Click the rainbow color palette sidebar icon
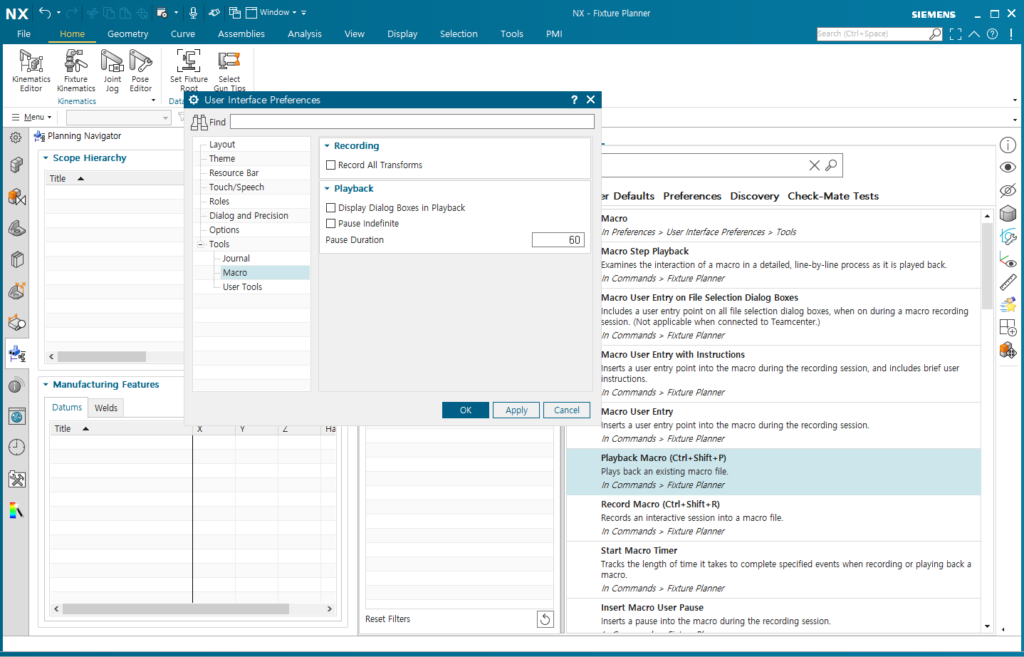Screen dimensions: 1024x657 [x=17, y=511]
